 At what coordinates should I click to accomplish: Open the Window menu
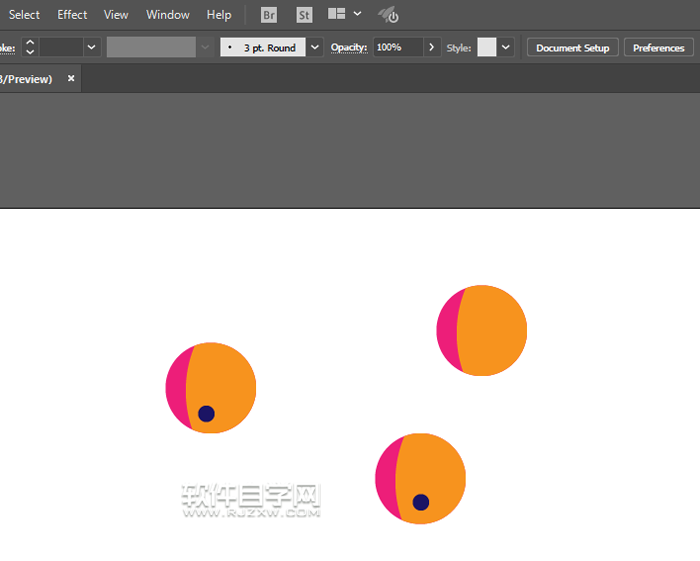[168, 15]
